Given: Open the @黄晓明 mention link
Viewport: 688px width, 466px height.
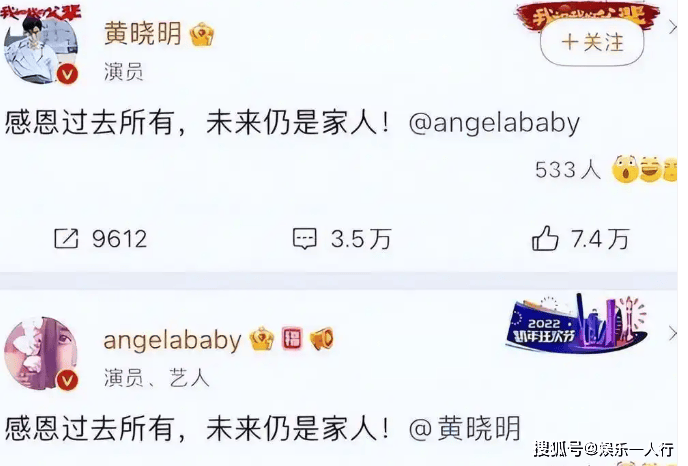Looking at the screenshot, I should click(465, 428).
